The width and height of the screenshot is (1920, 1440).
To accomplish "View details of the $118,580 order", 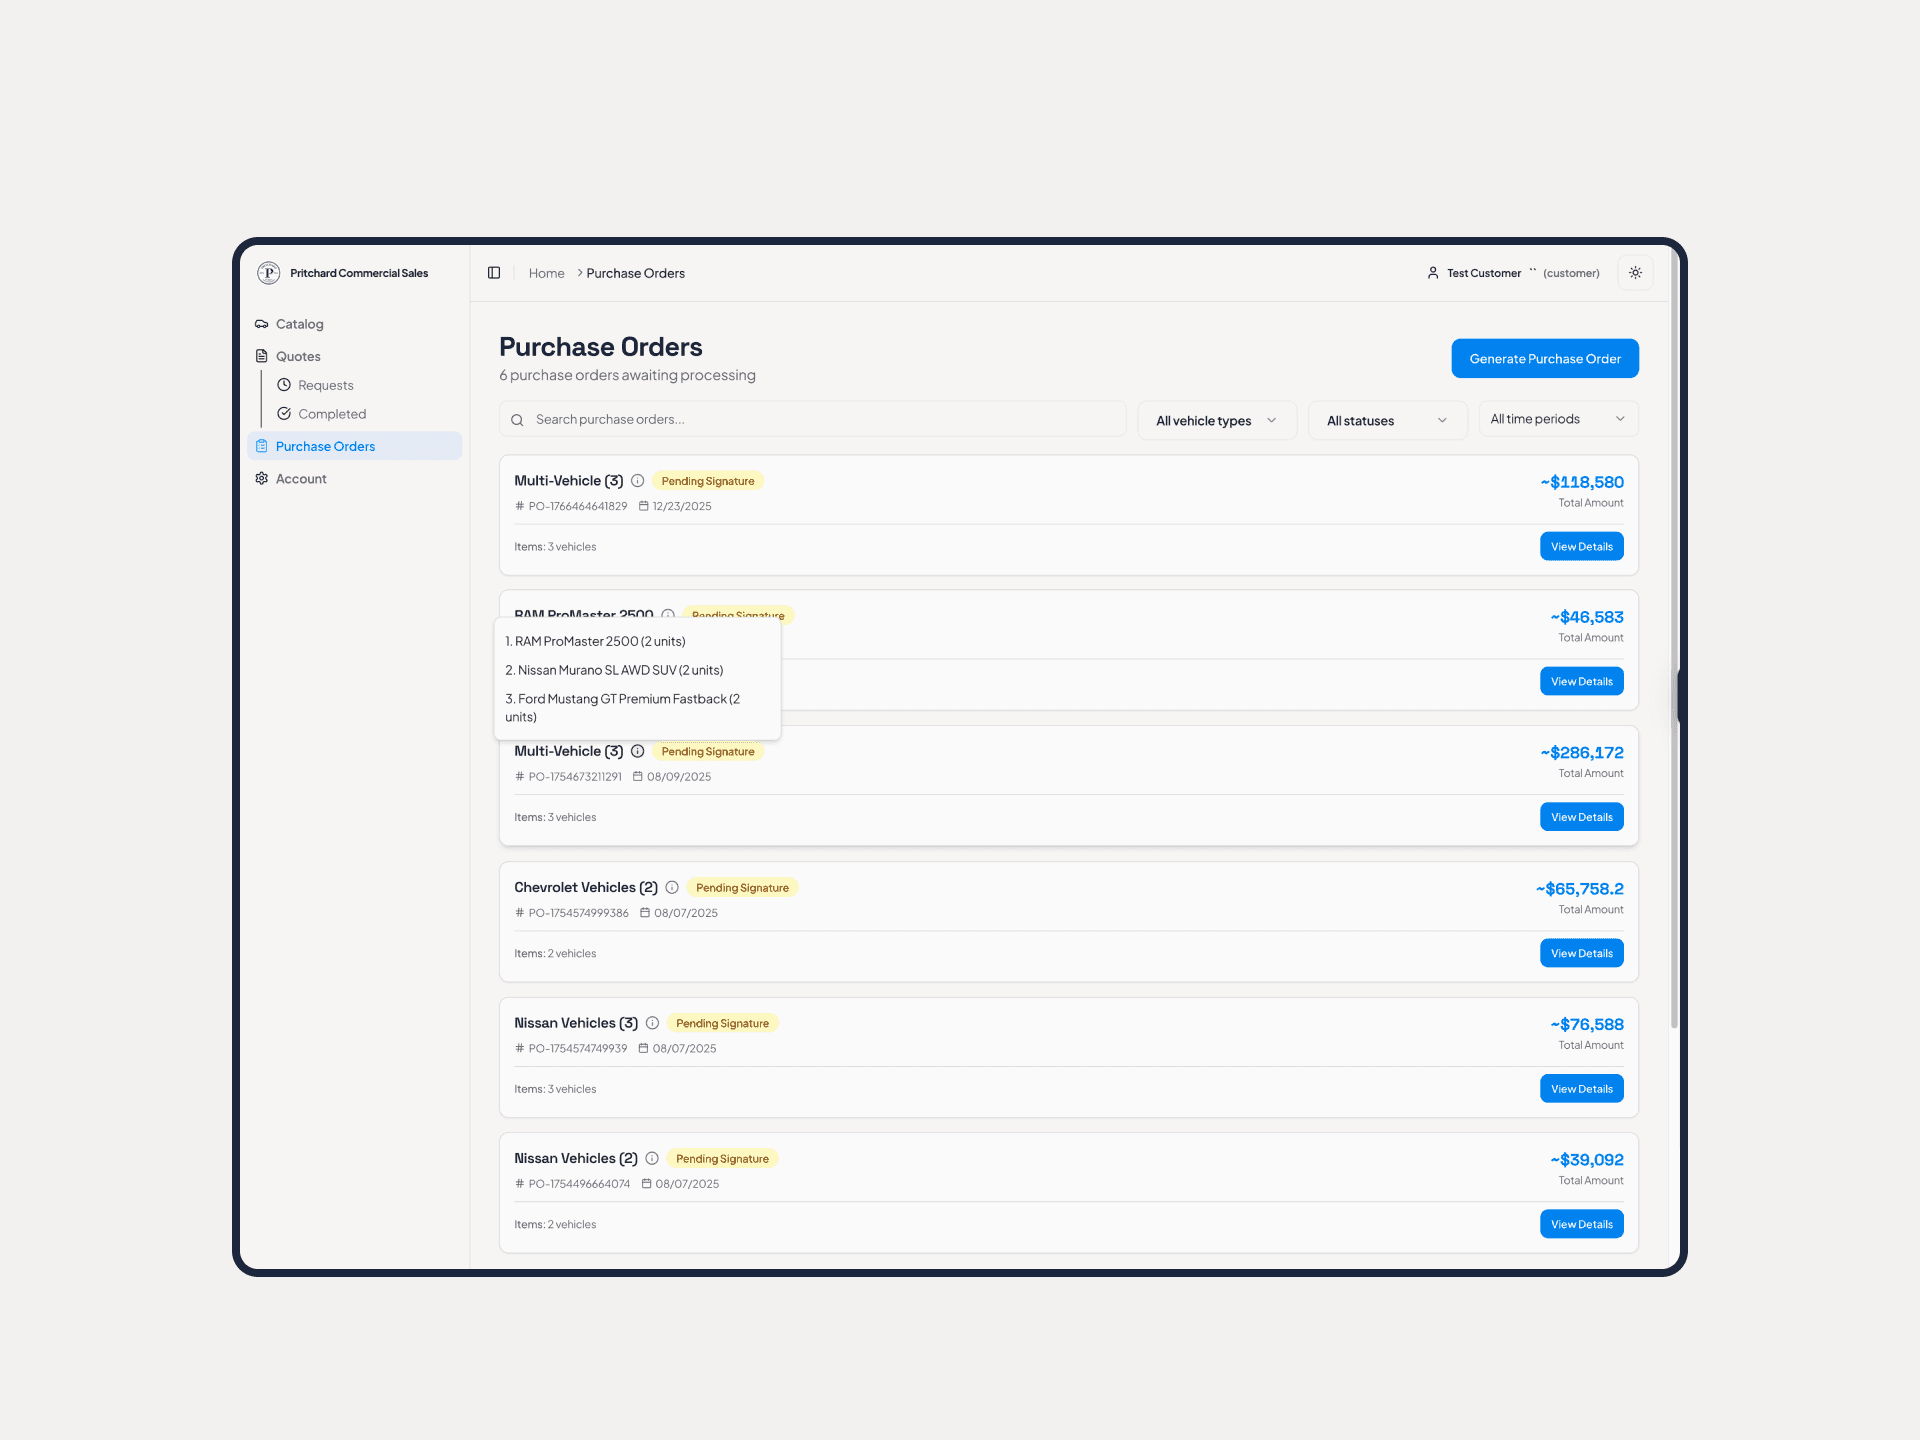I will pos(1581,546).
